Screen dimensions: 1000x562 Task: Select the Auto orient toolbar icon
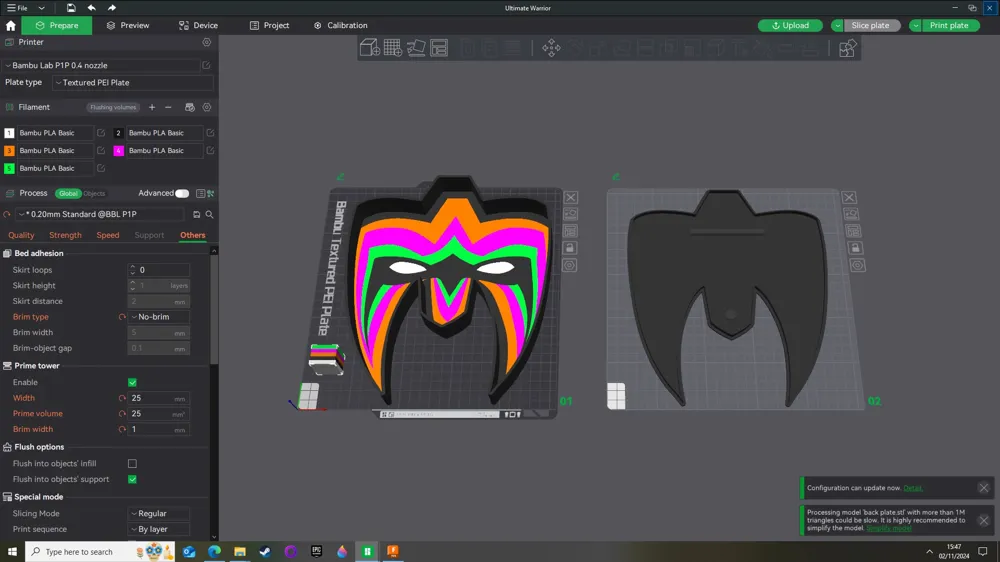pos(416,48)
